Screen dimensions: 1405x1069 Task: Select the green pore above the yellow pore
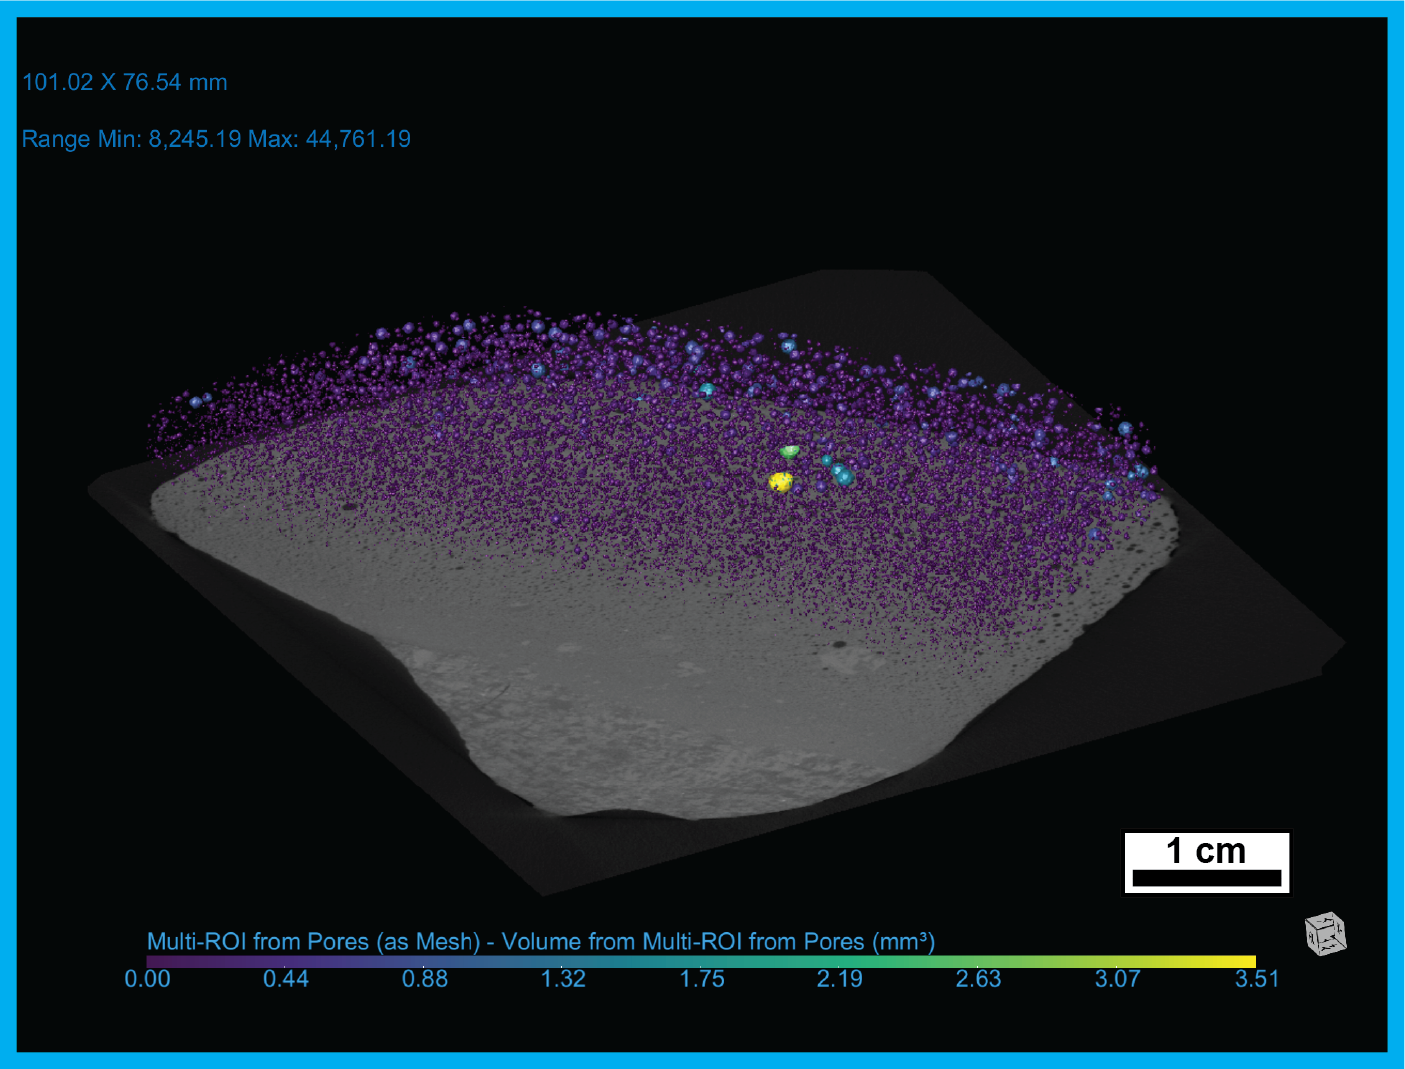tap(790, 452)
